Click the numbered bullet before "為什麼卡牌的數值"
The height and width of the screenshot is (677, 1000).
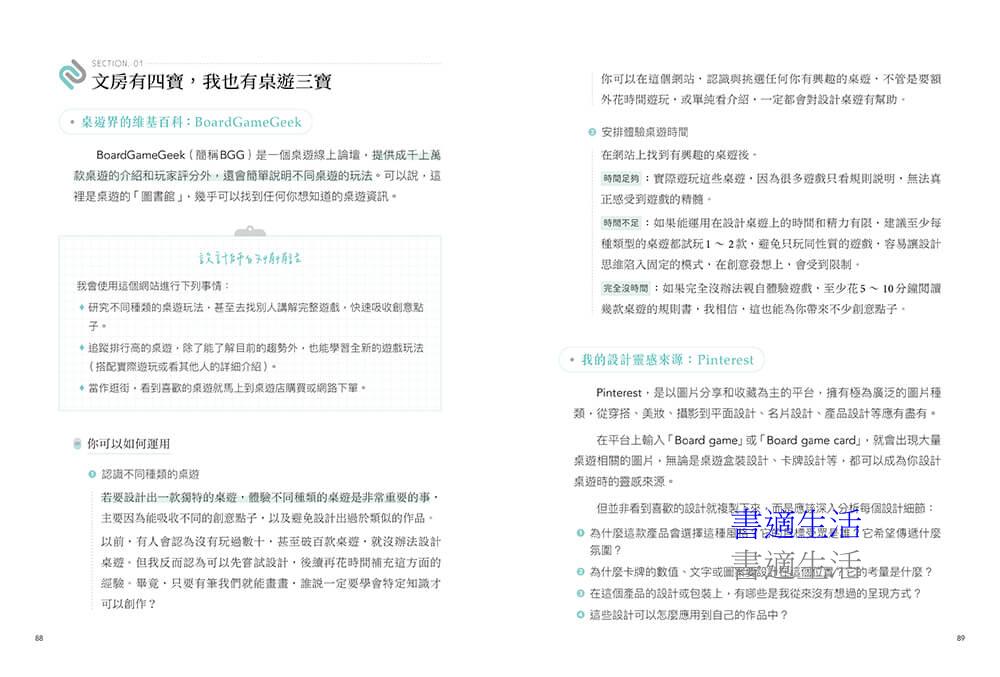(x=580, y=572)
